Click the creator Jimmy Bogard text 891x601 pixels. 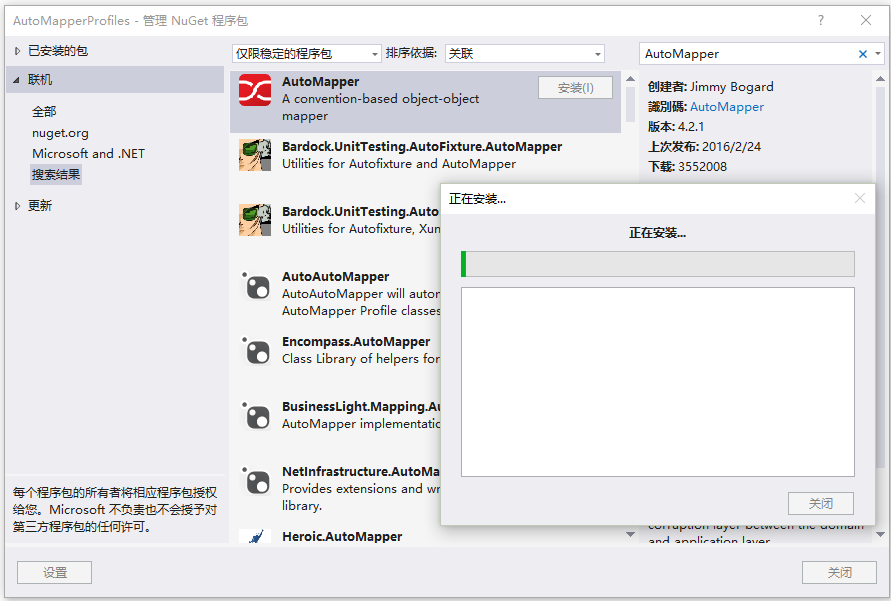[x=731, y=87]
